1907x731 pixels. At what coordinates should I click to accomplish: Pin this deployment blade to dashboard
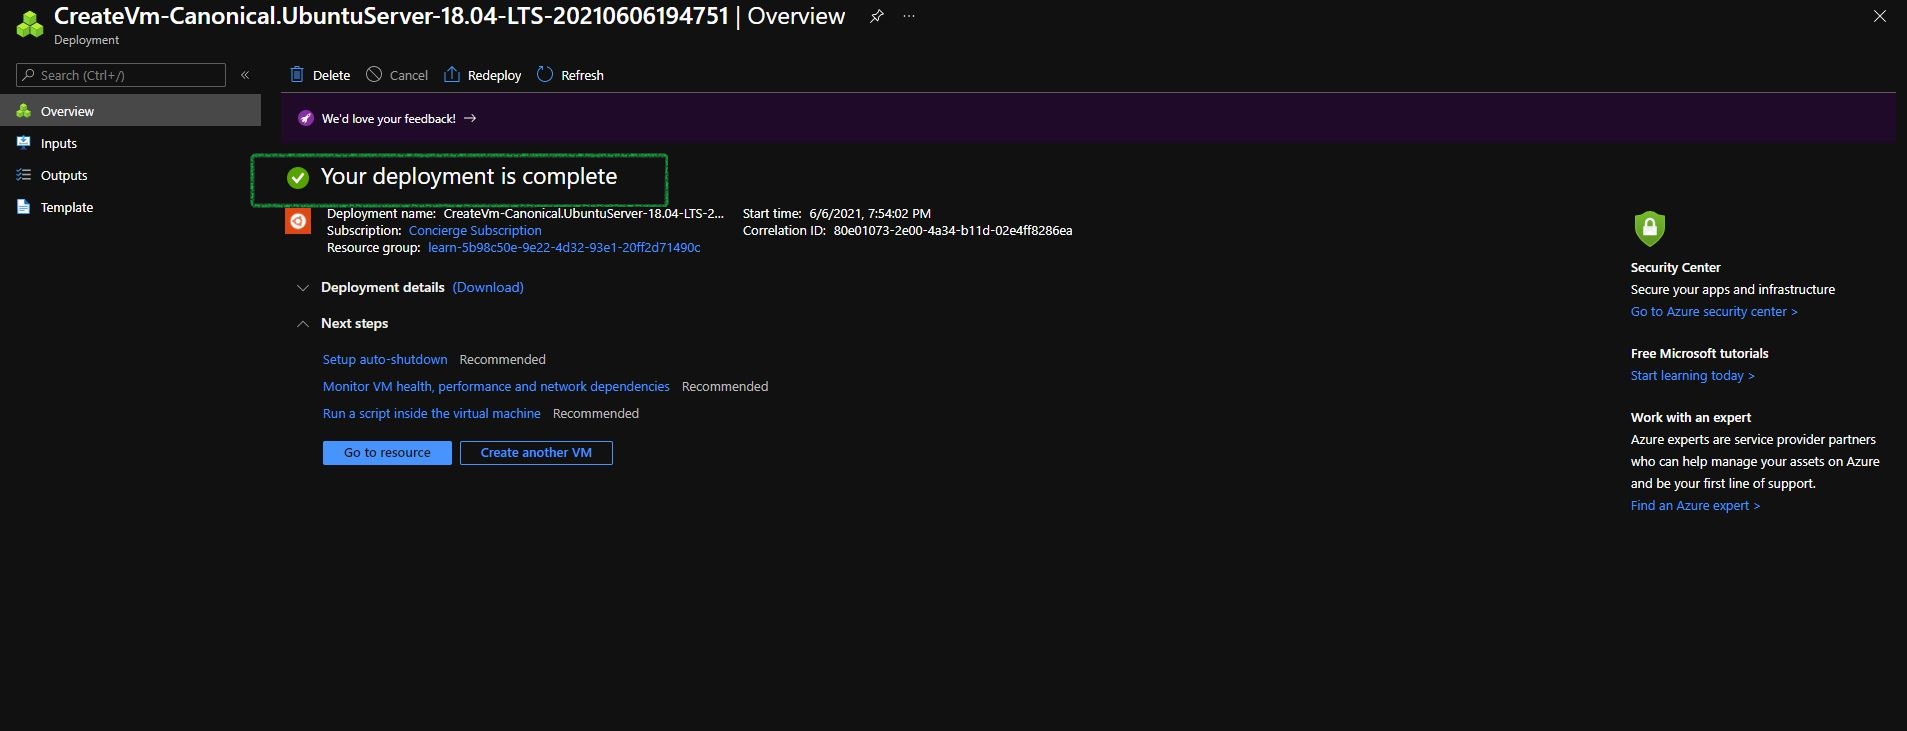click(876, 16)
